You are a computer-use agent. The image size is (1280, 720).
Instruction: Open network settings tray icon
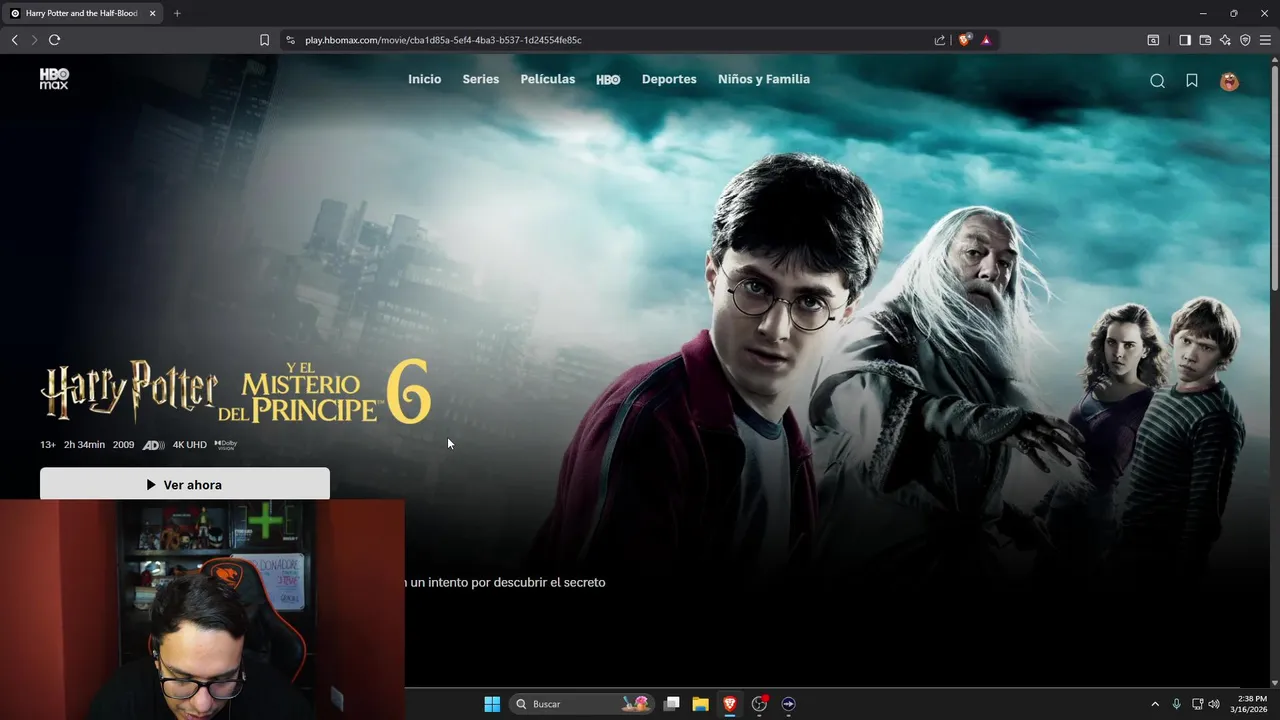click(x=1197, y=704)
